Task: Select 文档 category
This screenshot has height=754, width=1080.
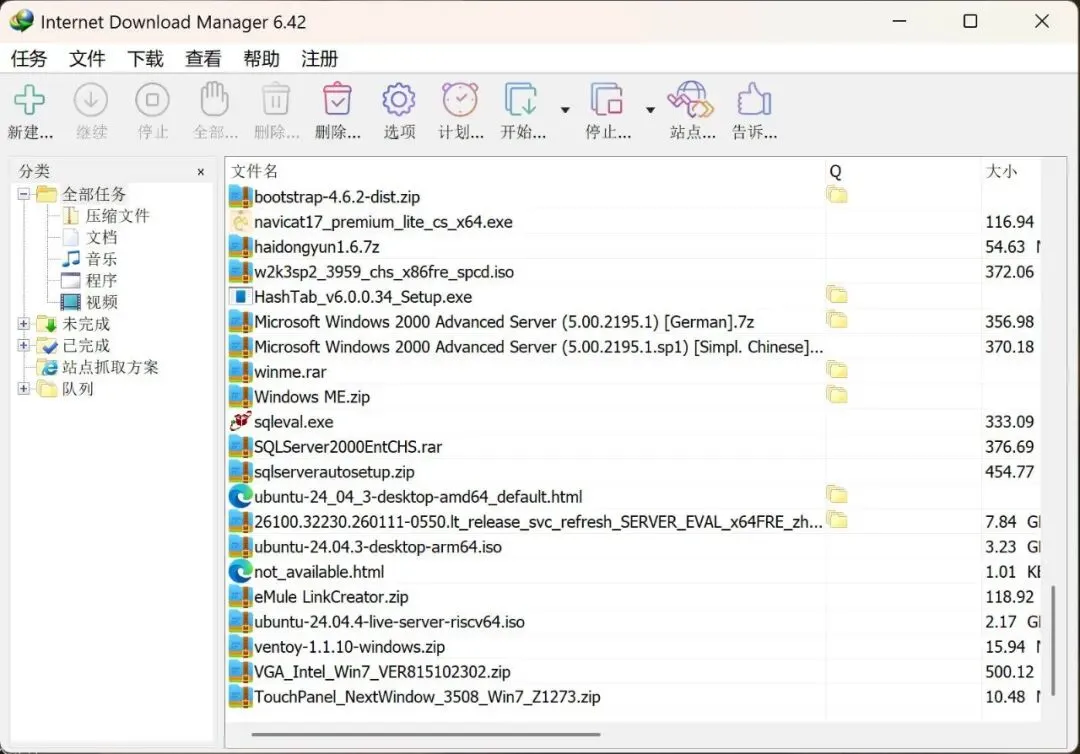Action: (x=101, y=238)
